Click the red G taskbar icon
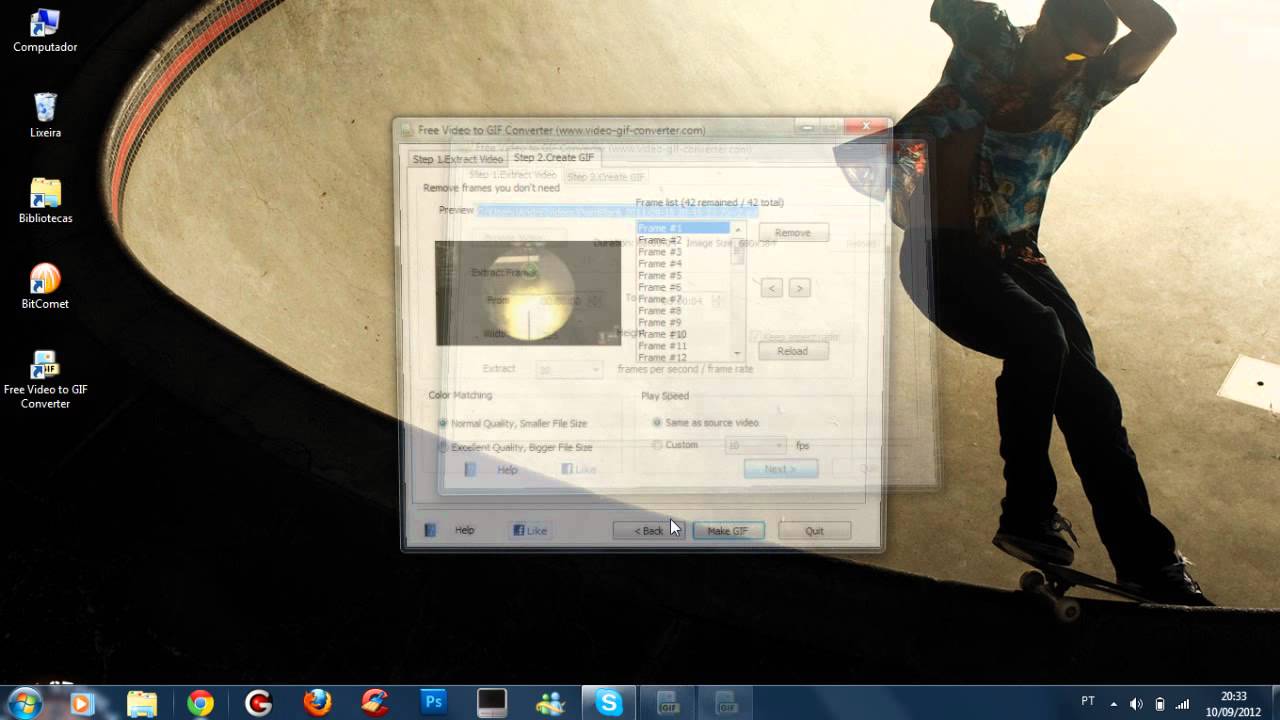This screenshot has height=720, width=1280. pyautogui.click(x=259, y=703)
